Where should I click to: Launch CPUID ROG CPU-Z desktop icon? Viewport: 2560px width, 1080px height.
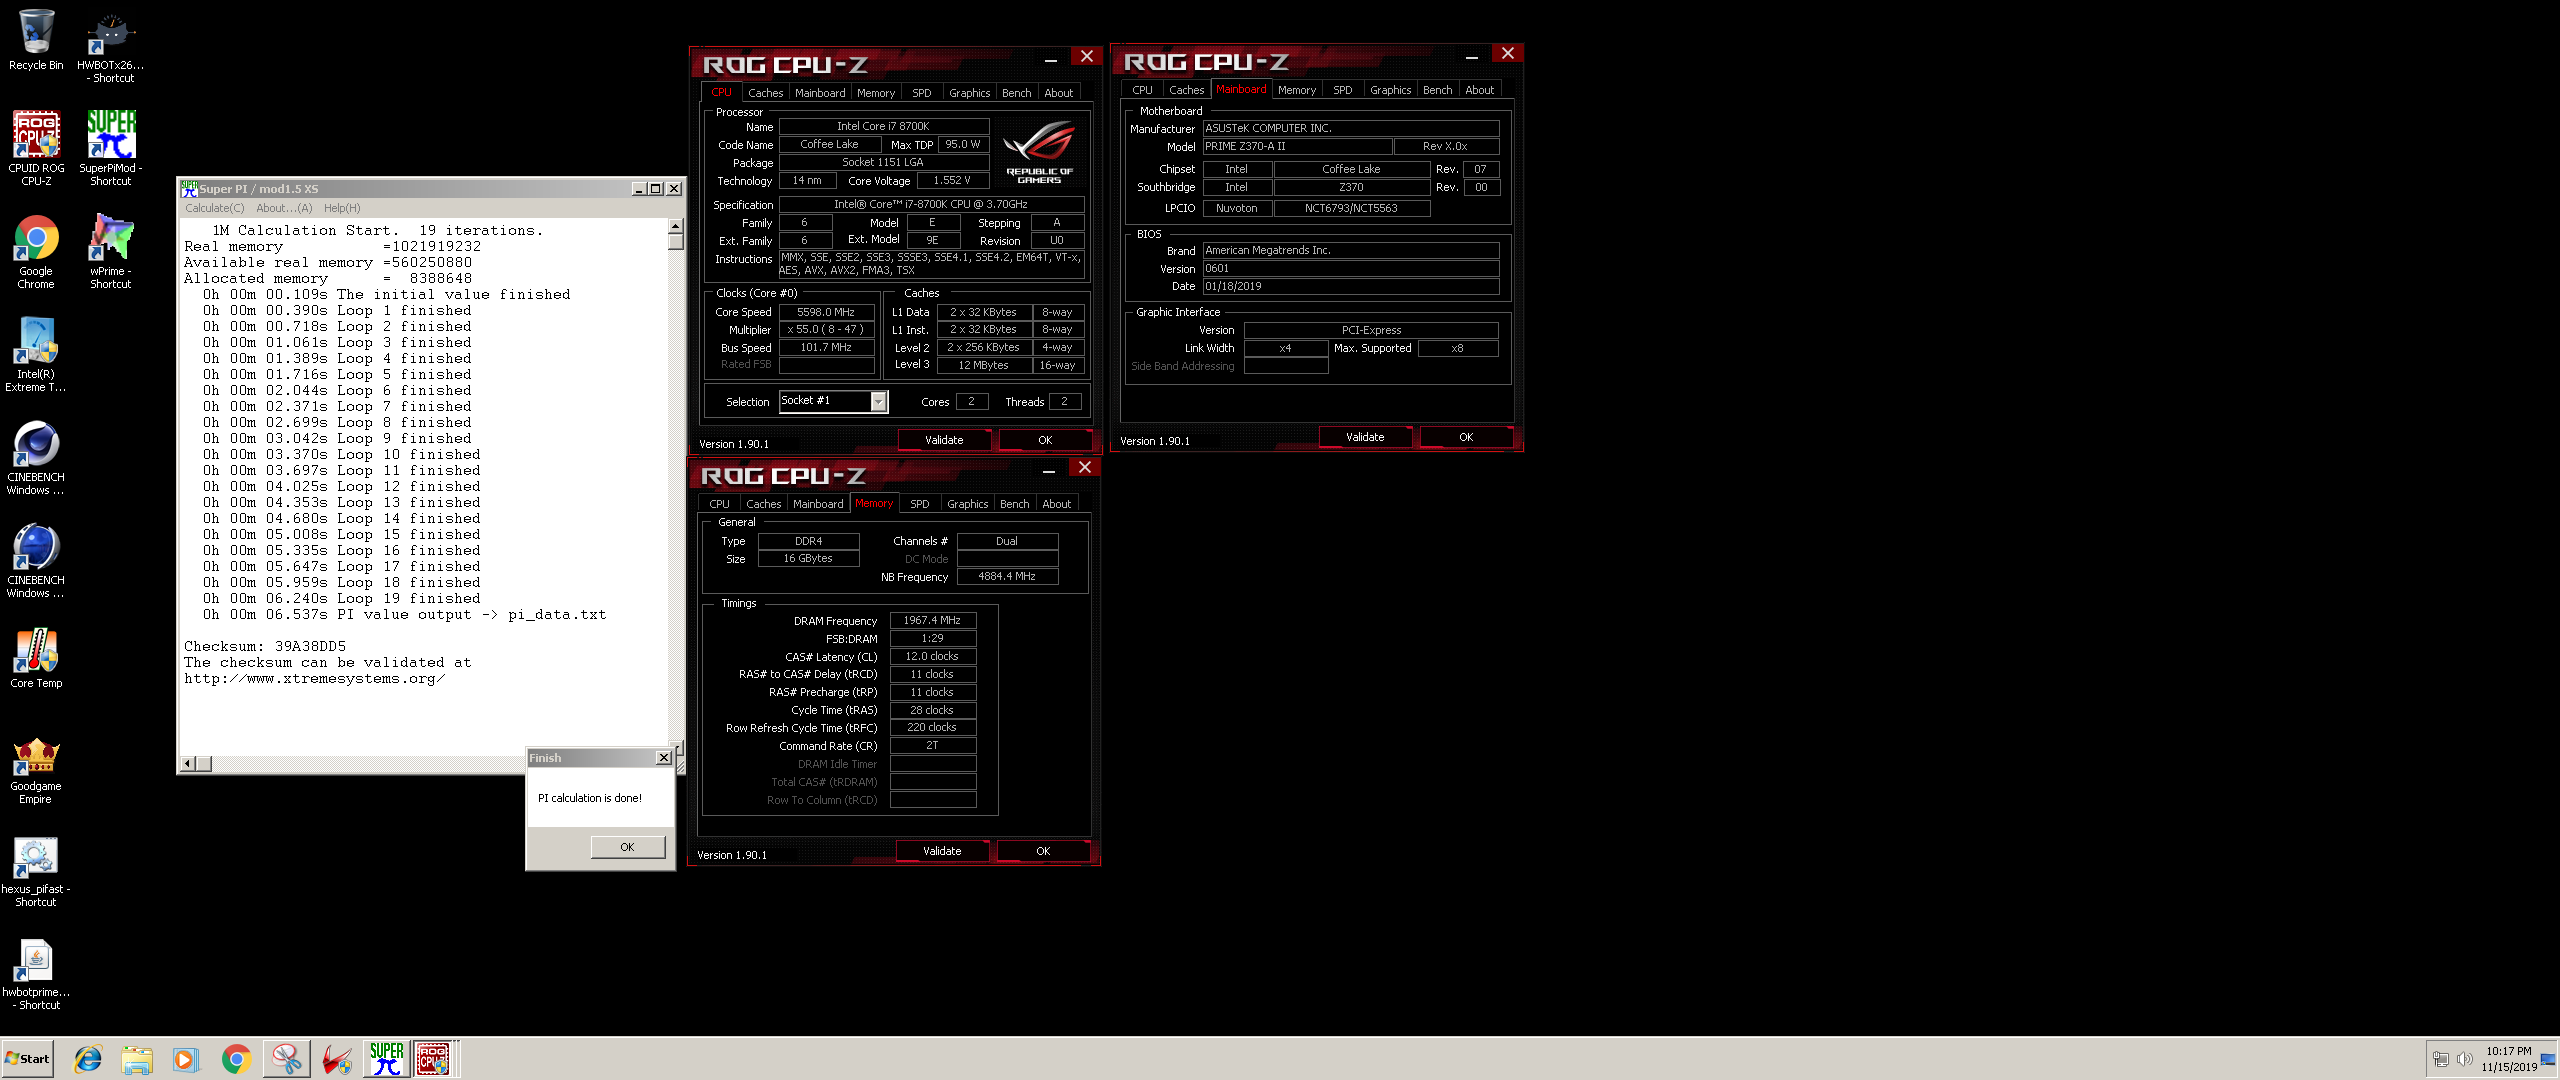pos(36,148)
